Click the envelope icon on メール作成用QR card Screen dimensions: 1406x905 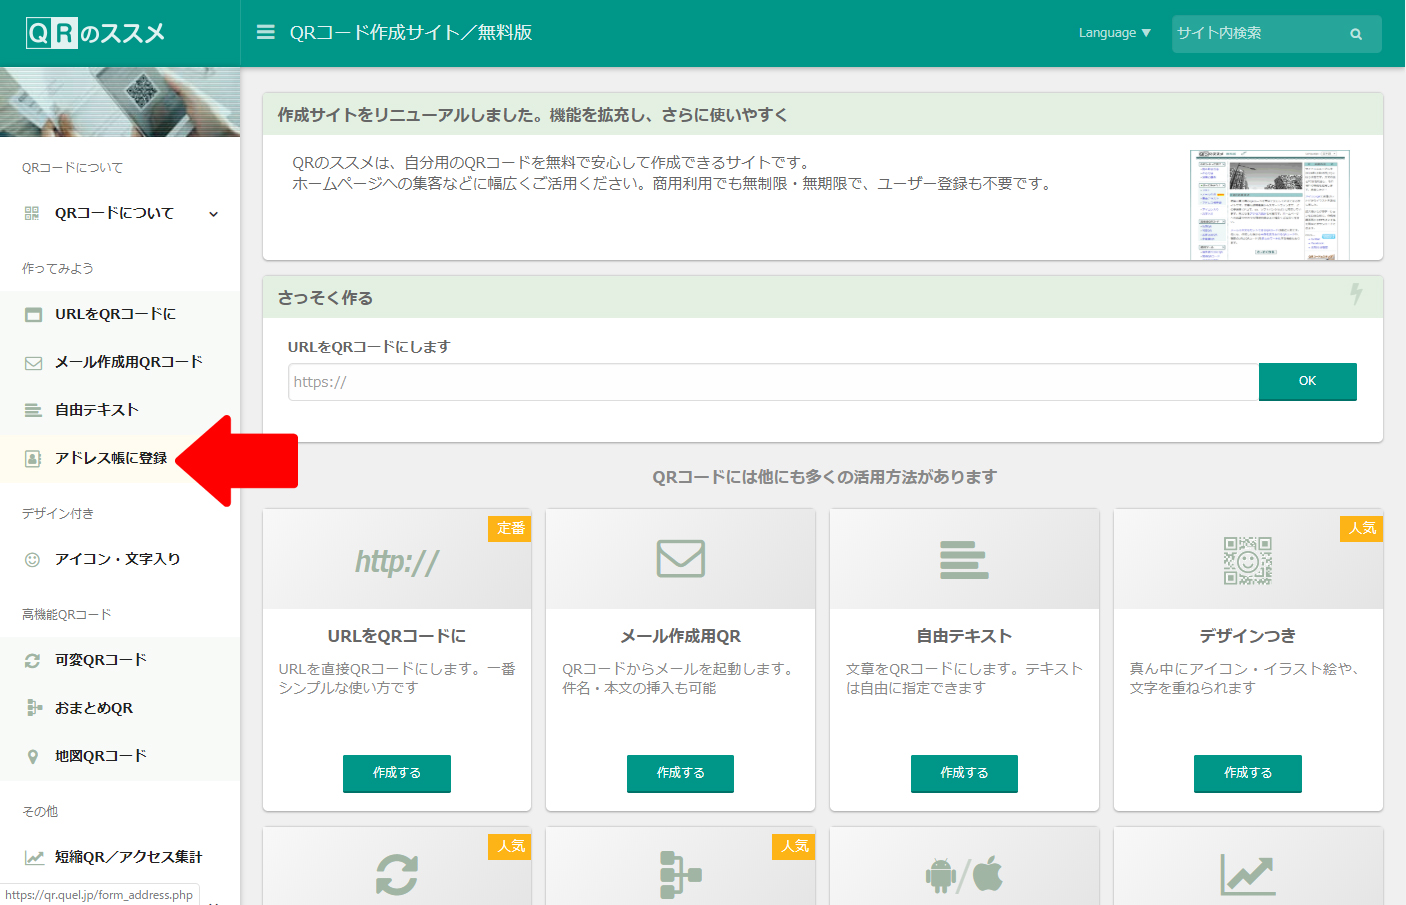pyautogui.click(x=681, y=558)
